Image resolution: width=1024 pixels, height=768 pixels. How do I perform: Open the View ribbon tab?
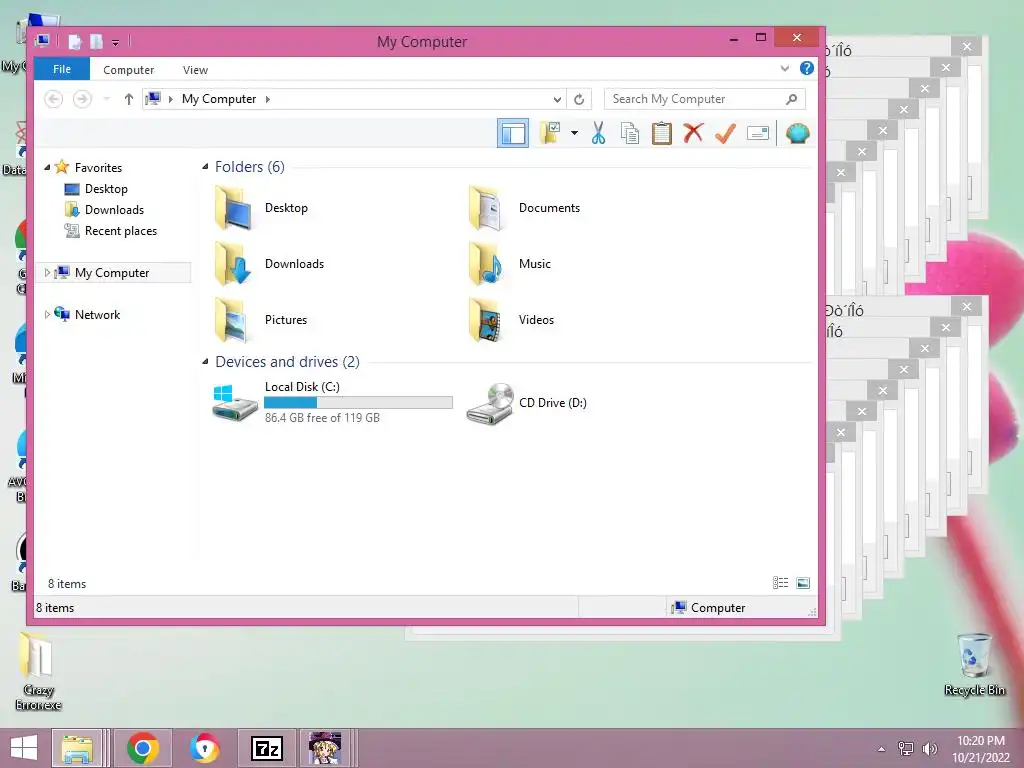click(x=195, y=70)
